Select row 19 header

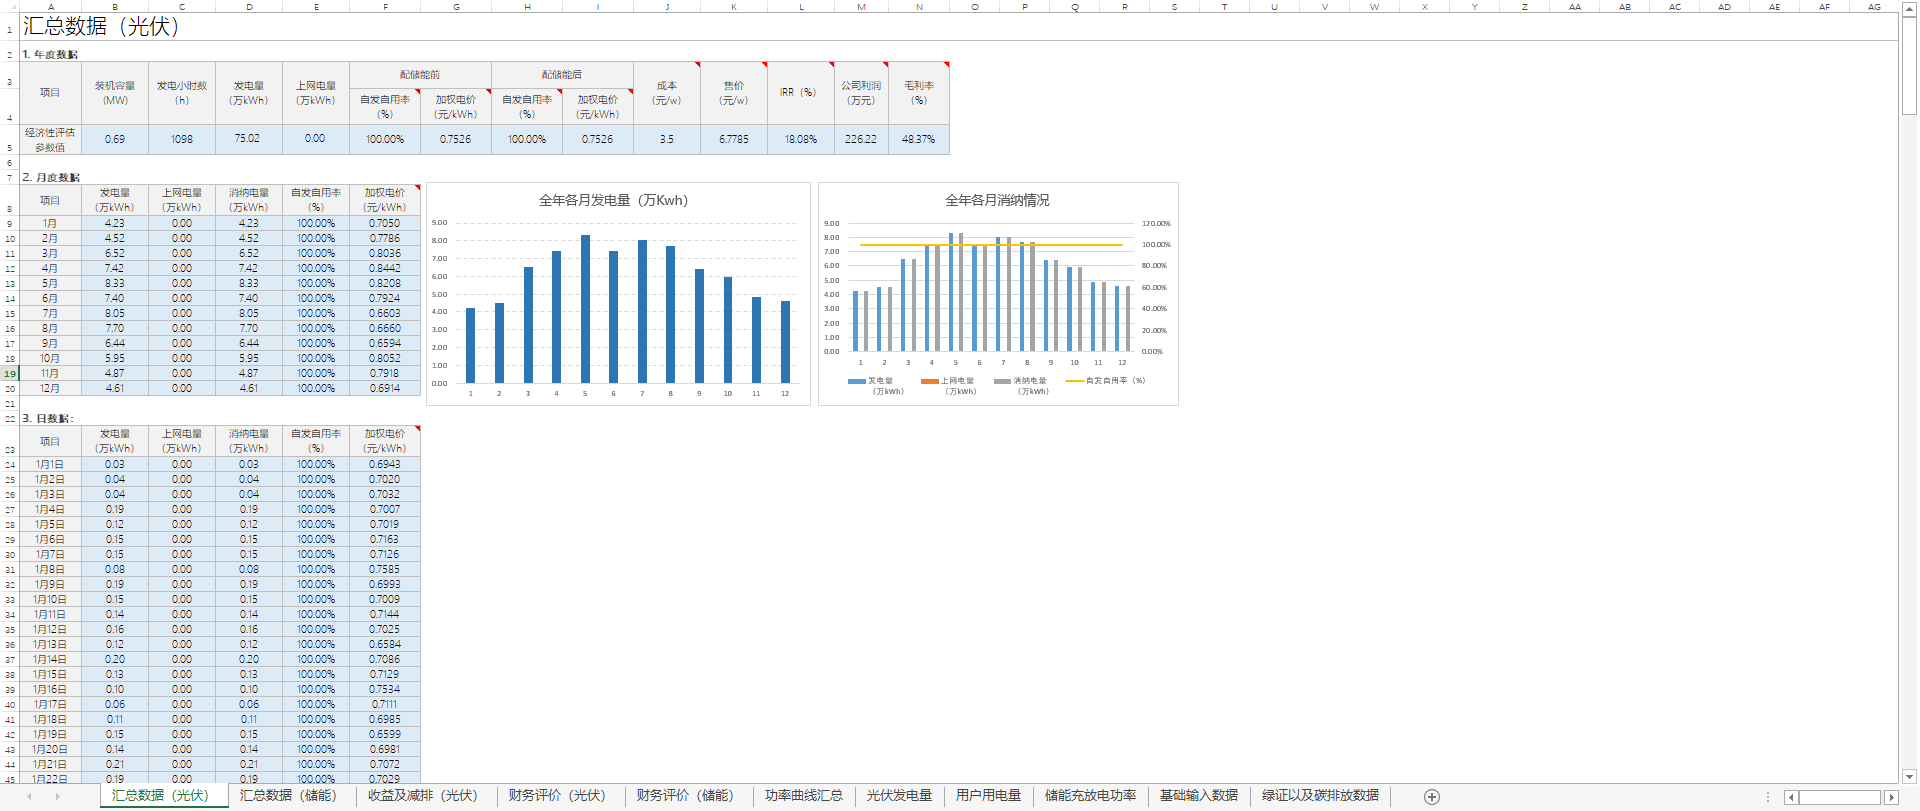pyautogui.click(x=10, y=373)
